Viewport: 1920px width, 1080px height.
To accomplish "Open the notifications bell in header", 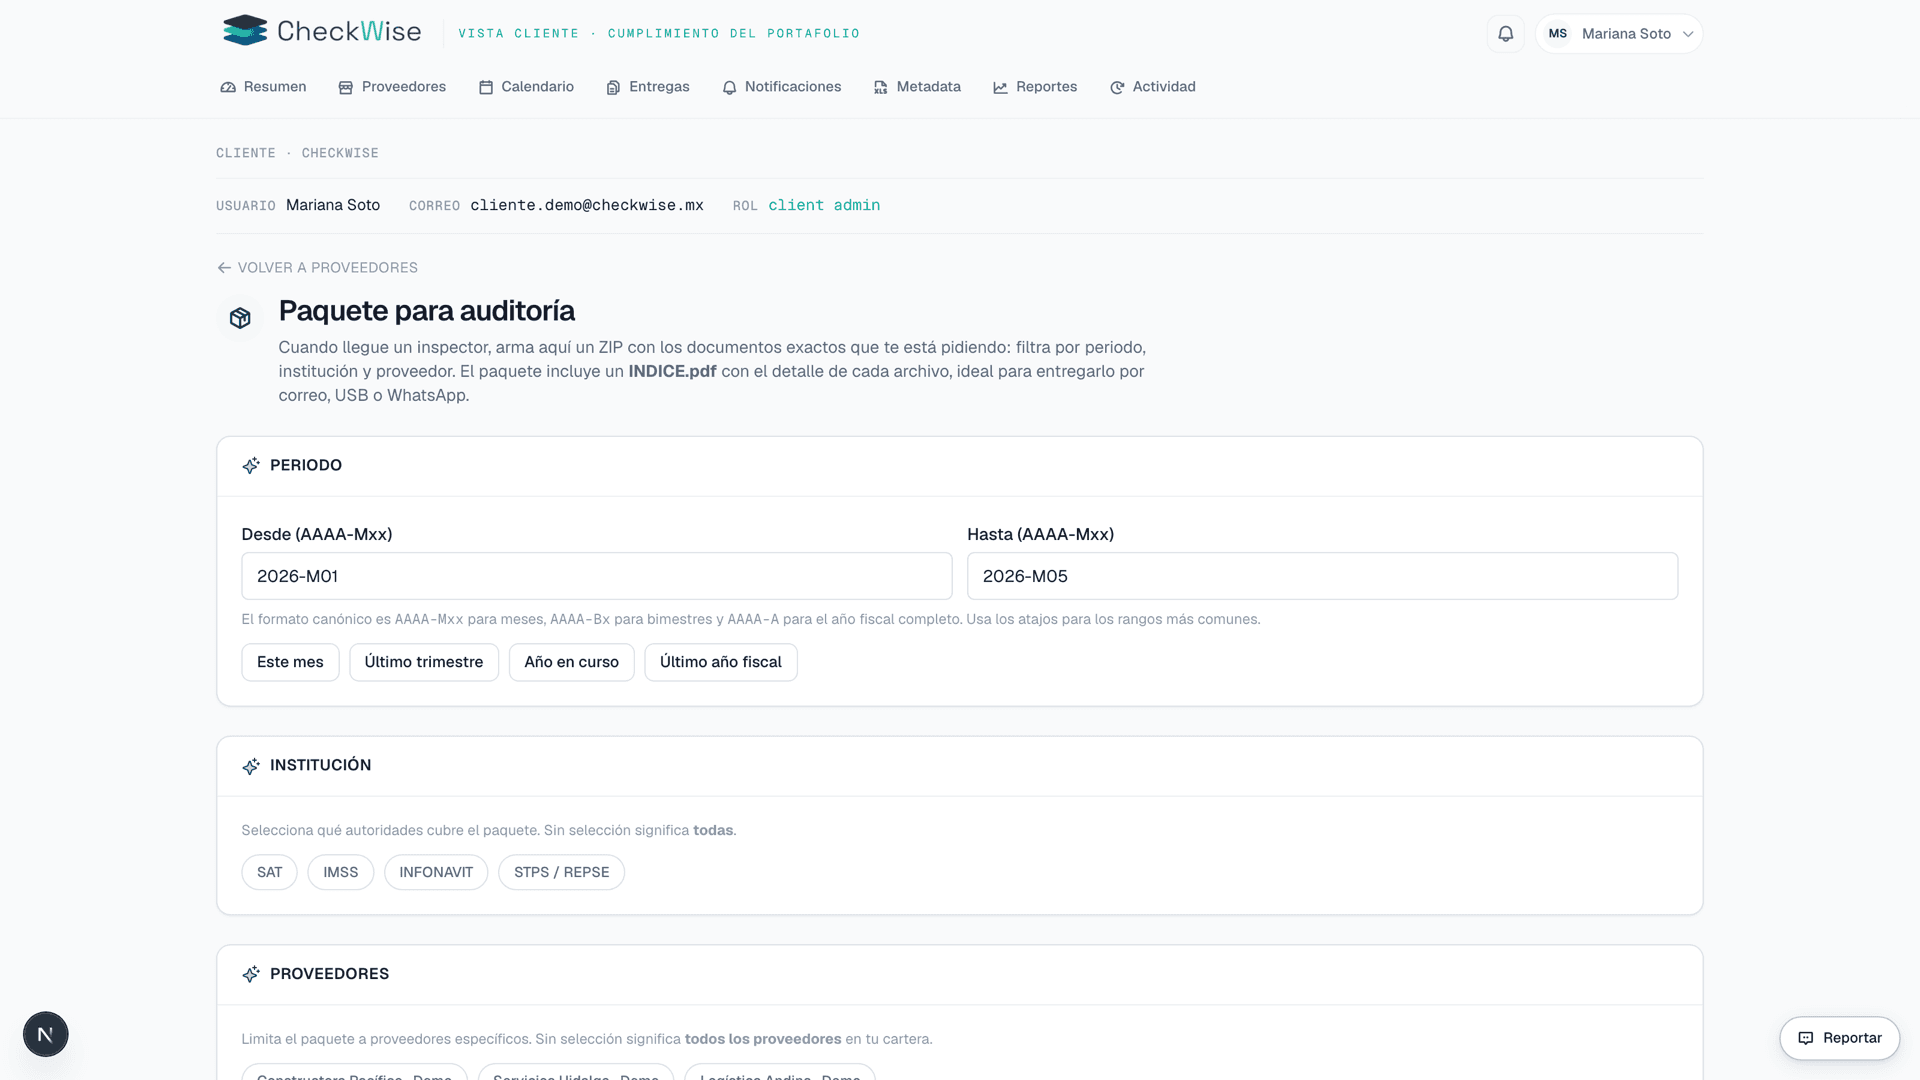I will pyautogui.click(x=1505, y=34).
